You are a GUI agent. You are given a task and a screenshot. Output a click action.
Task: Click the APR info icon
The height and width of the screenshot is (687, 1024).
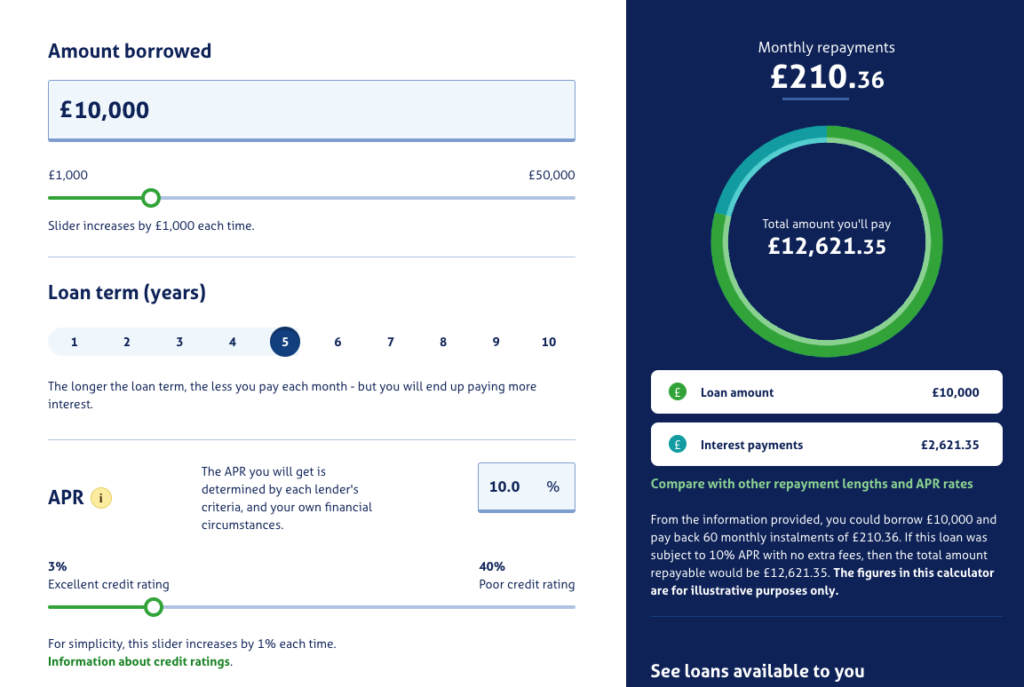pyautogui.click(x=101, y=498)
